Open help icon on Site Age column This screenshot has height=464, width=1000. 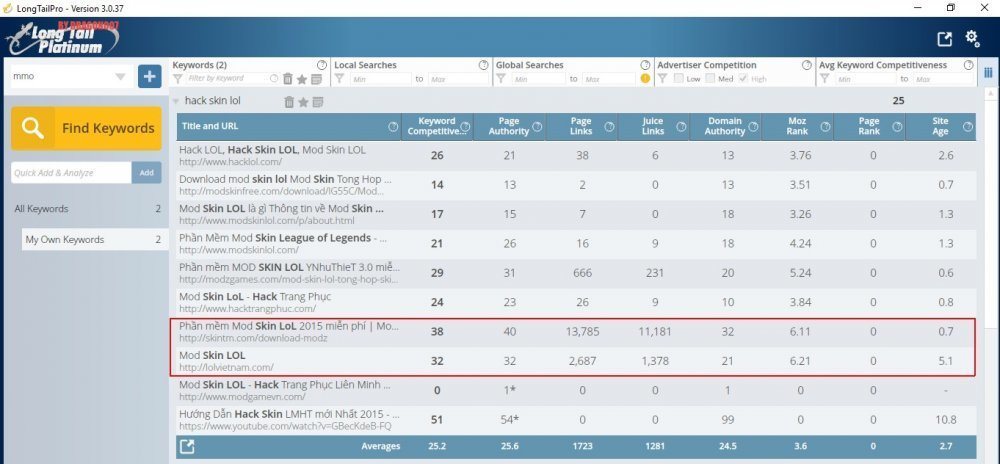pos(969,127)
